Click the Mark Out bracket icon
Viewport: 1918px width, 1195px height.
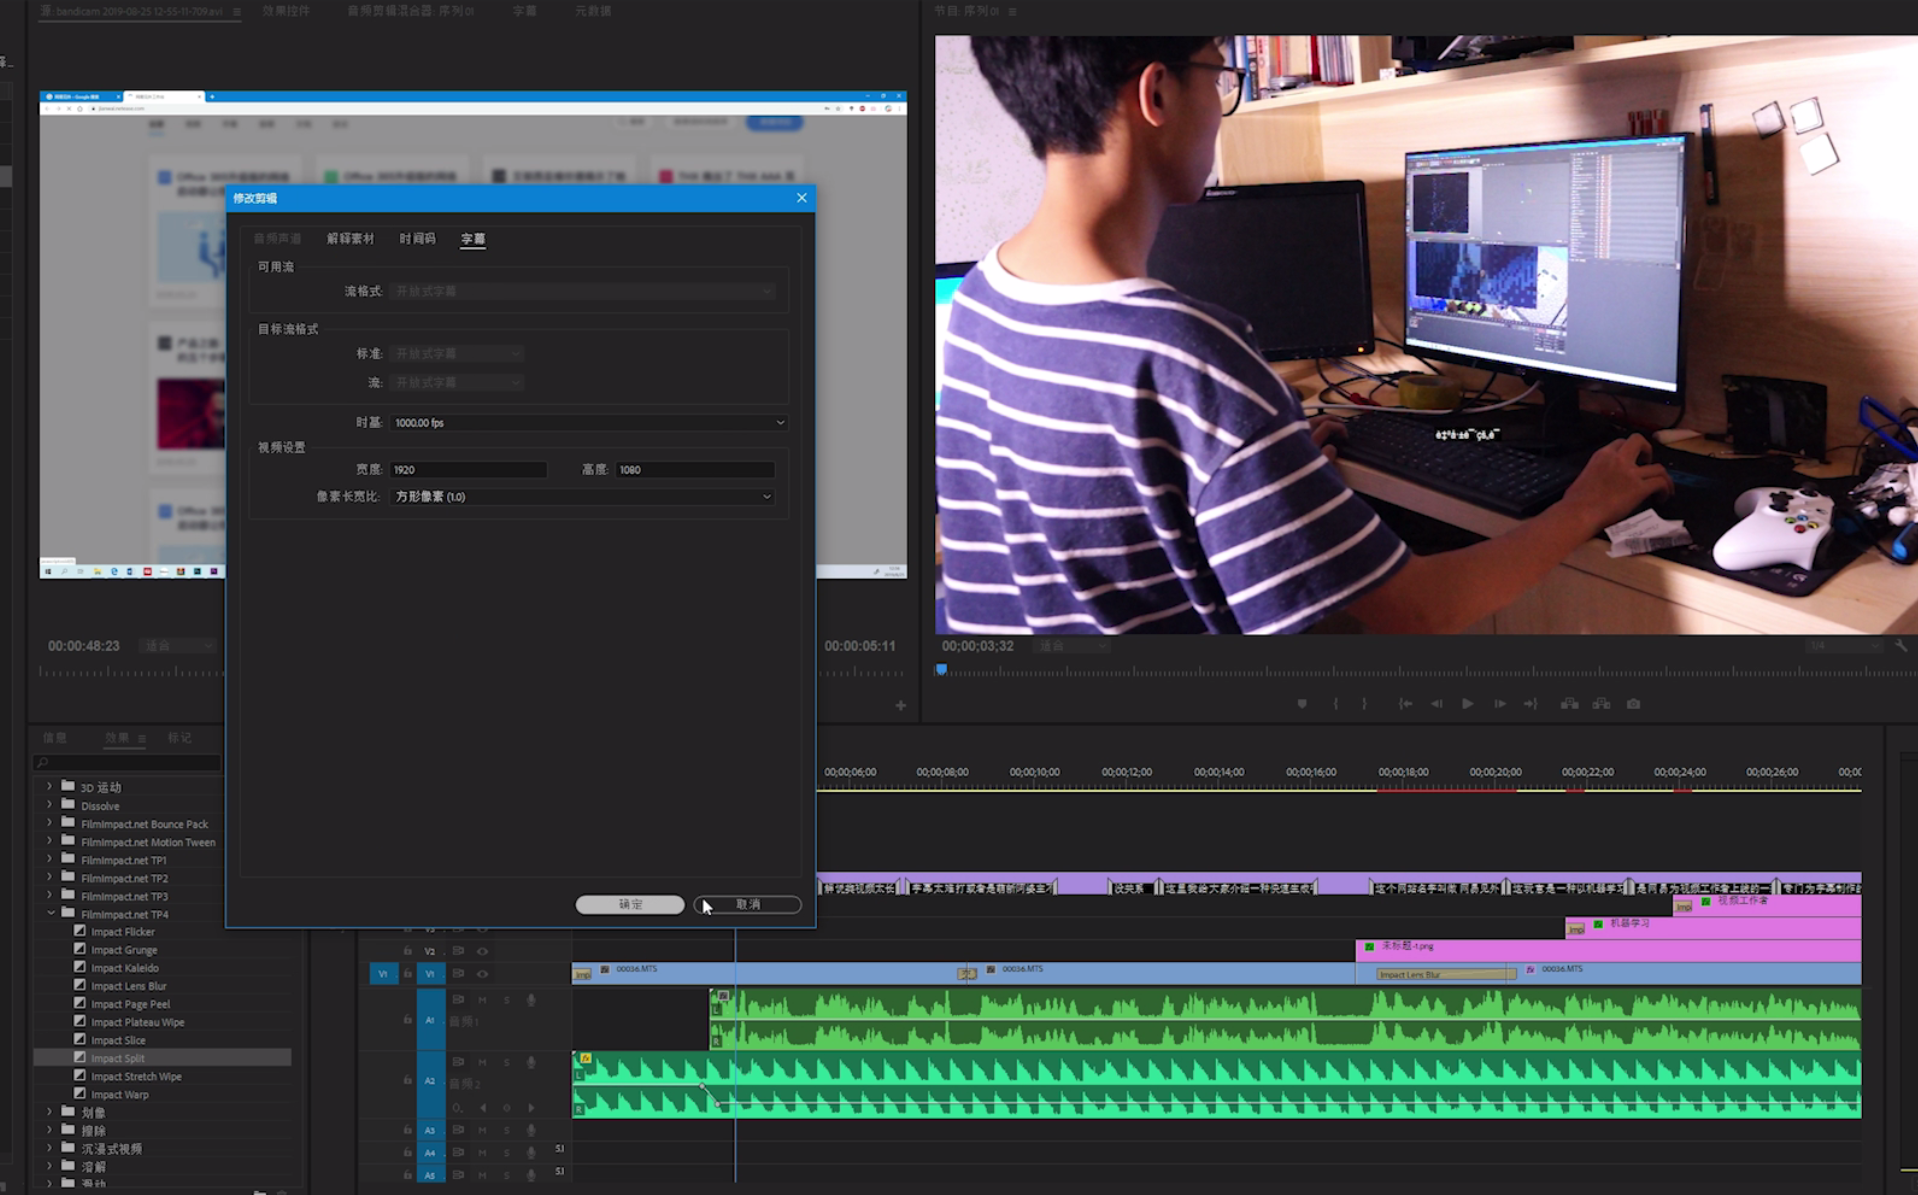point(1364,704)
